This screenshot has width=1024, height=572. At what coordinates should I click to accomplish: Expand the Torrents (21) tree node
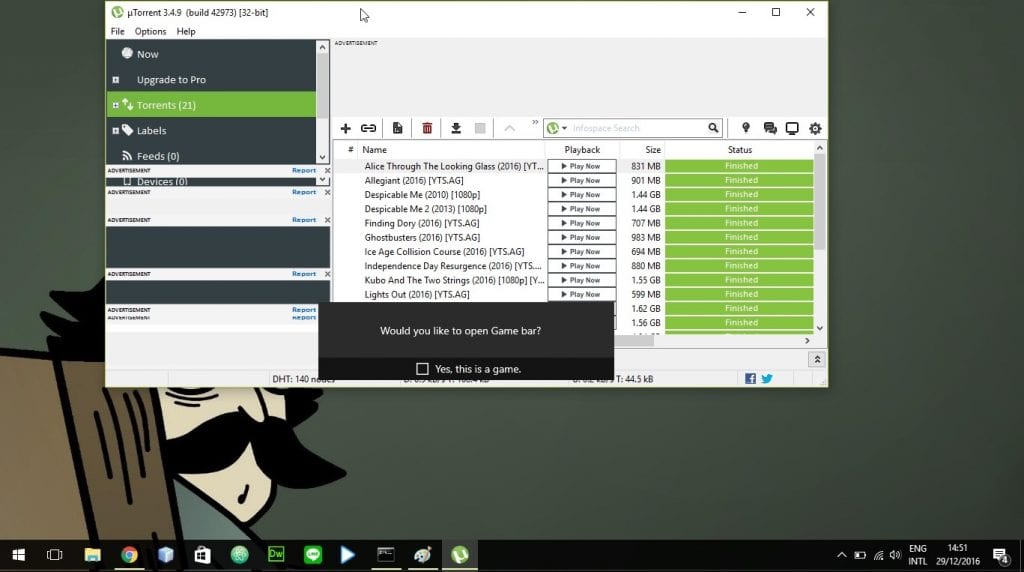coord(116,105)
